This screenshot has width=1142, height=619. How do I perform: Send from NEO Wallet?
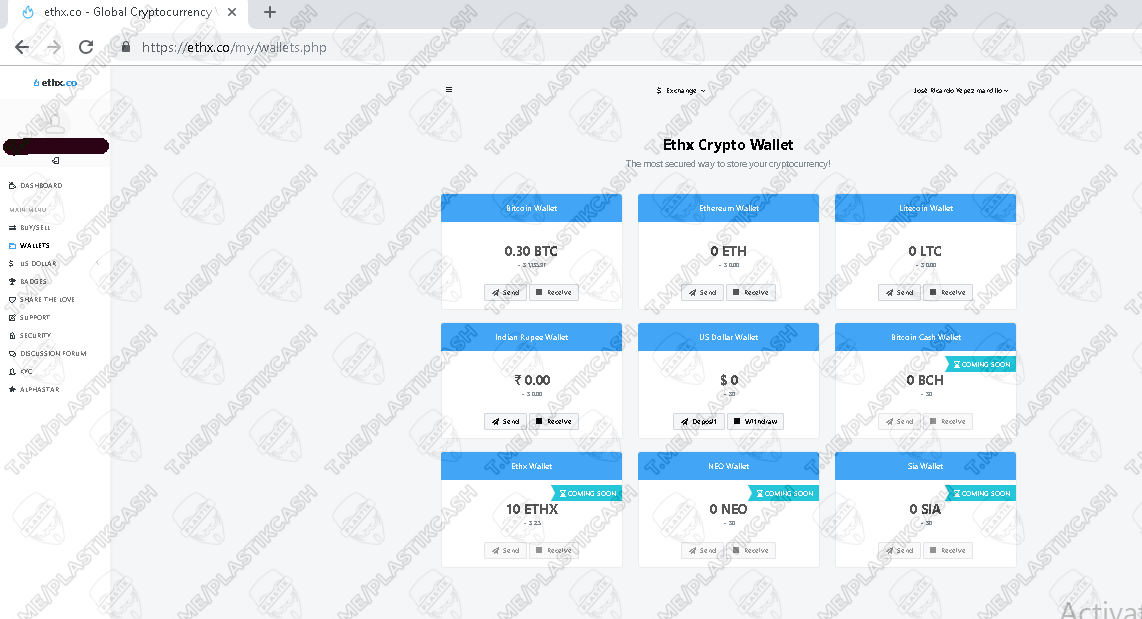(x=702, y=550)
